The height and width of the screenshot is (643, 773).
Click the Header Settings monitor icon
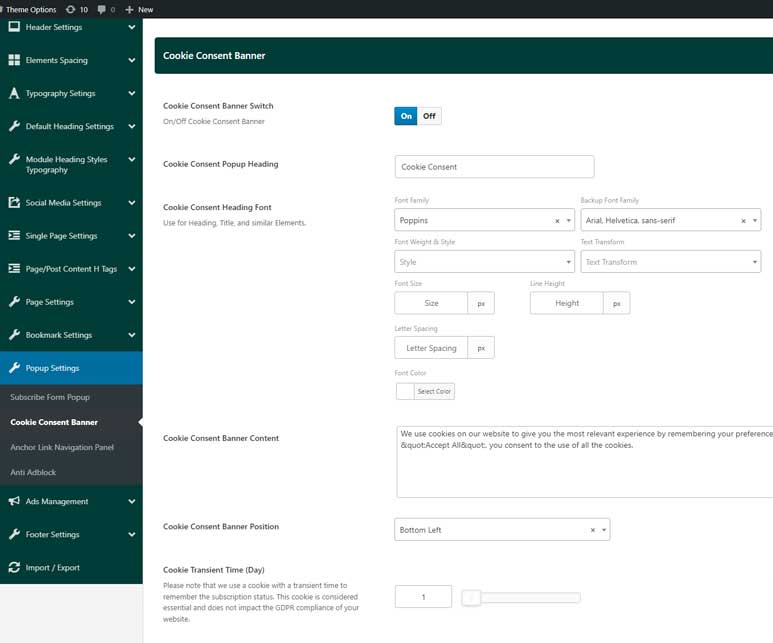(x=14, y=27)
